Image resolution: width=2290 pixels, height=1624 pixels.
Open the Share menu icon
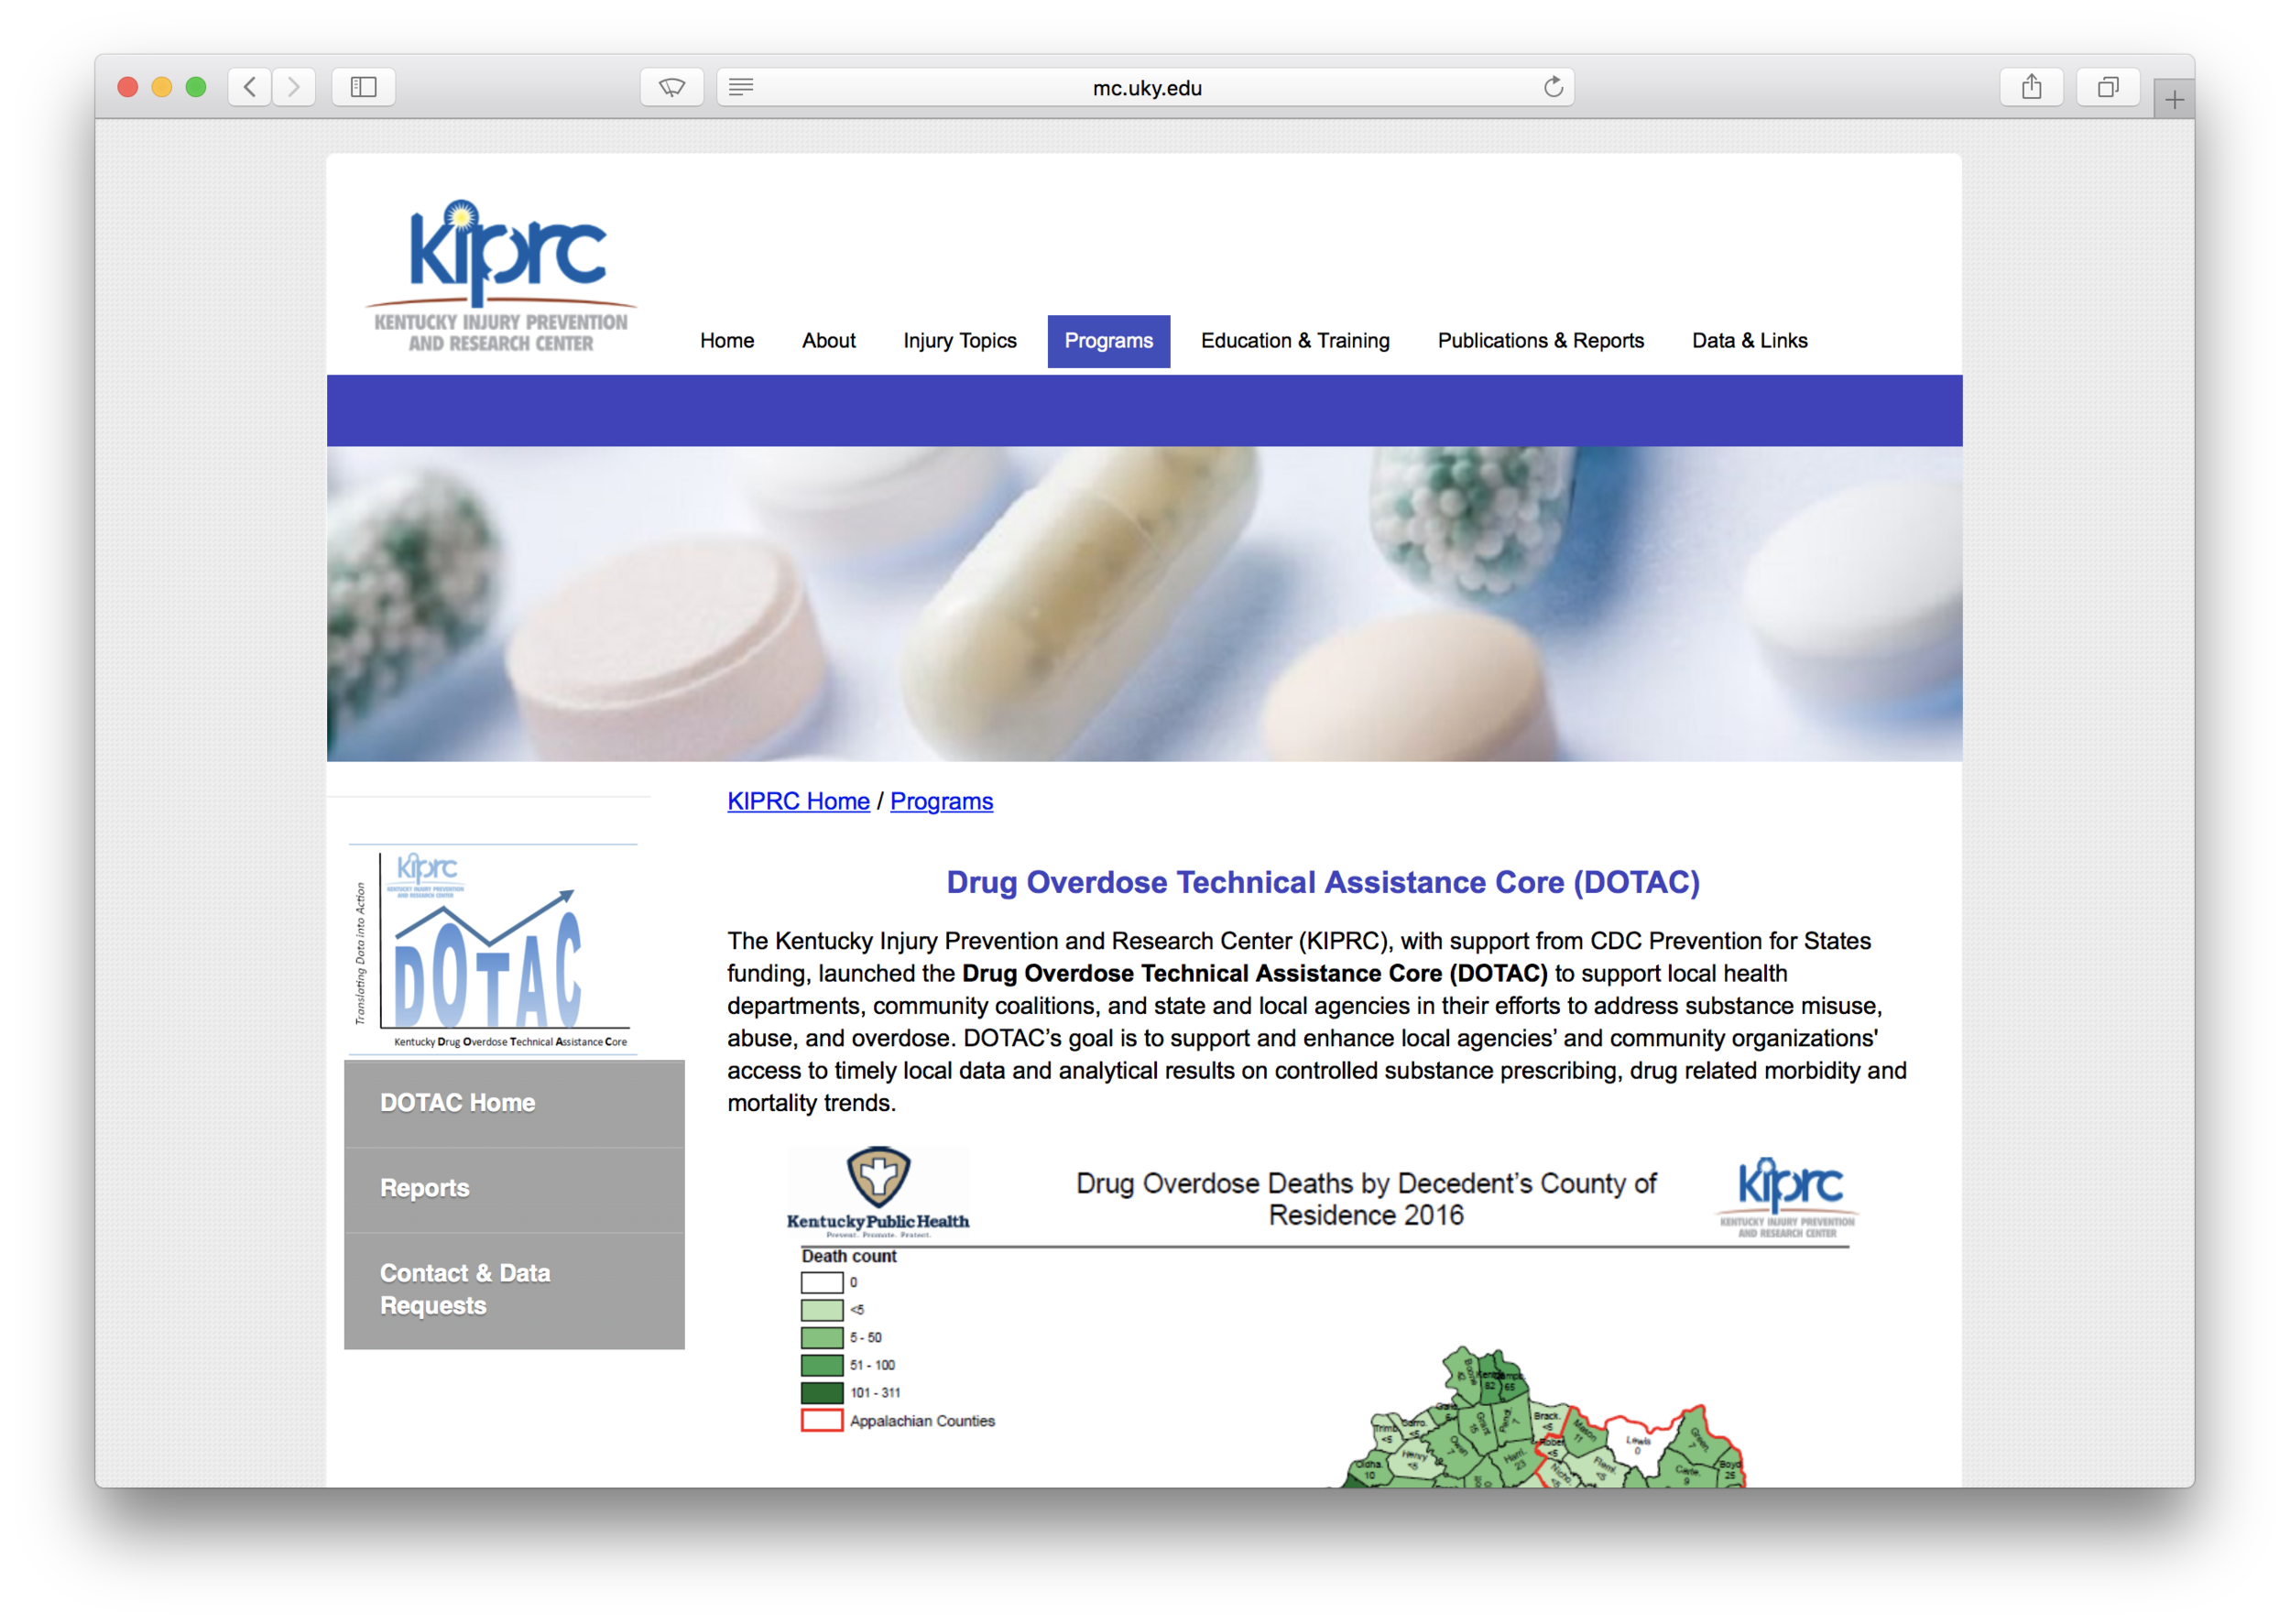tap(2031, 87)
